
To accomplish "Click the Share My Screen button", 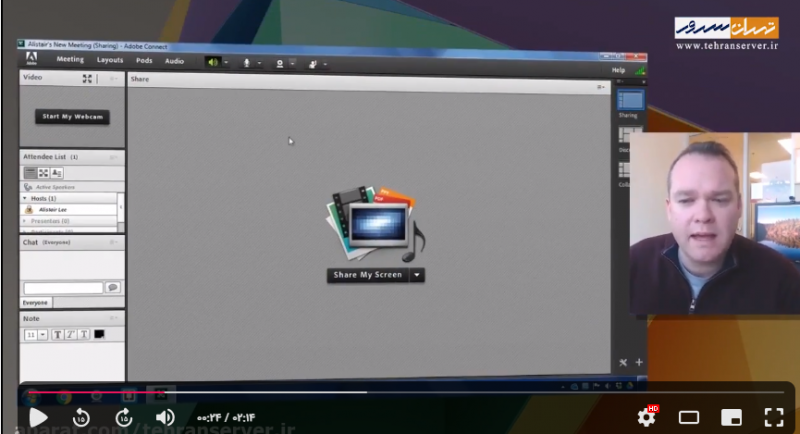I will (368, 275).
